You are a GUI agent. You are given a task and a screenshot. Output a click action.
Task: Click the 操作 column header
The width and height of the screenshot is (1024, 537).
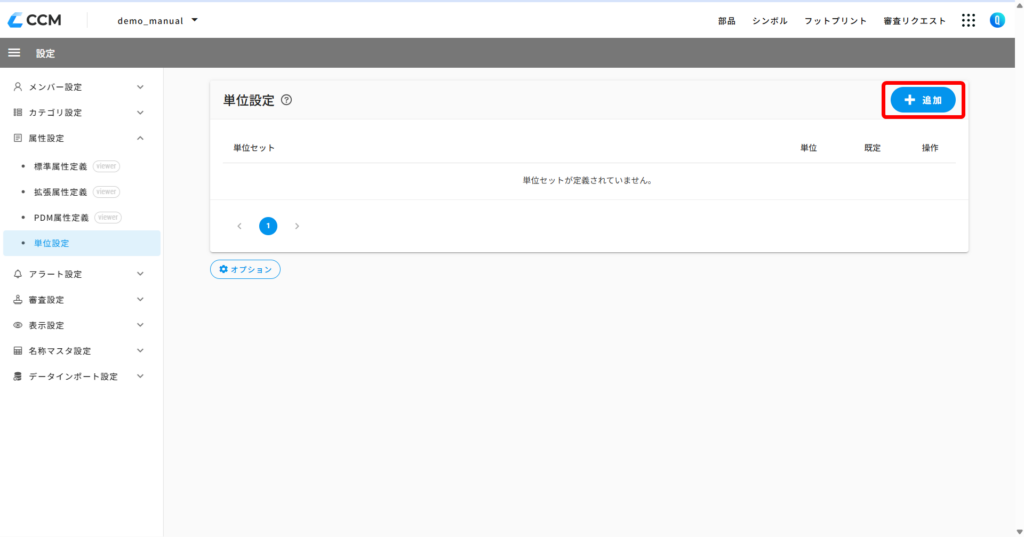tap(930, 148)
